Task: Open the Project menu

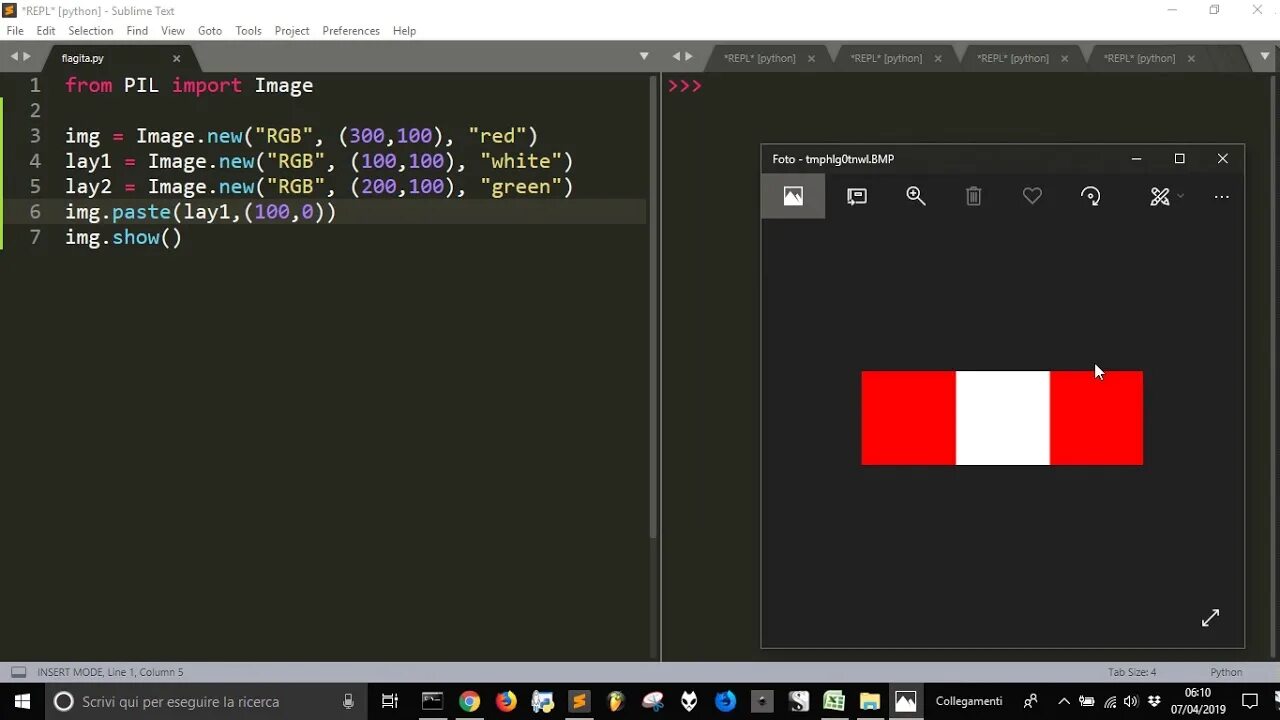Action: 292,31
